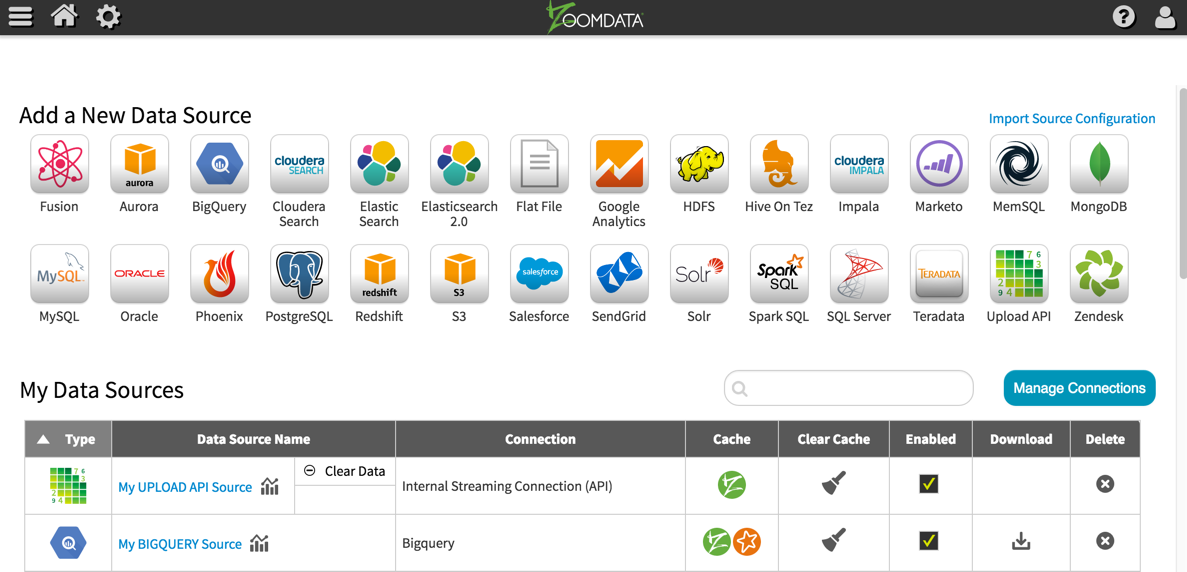Viewport: 1187px width, 572px height.
Task: Add a Redshift data source
Action: click(379, 273)
